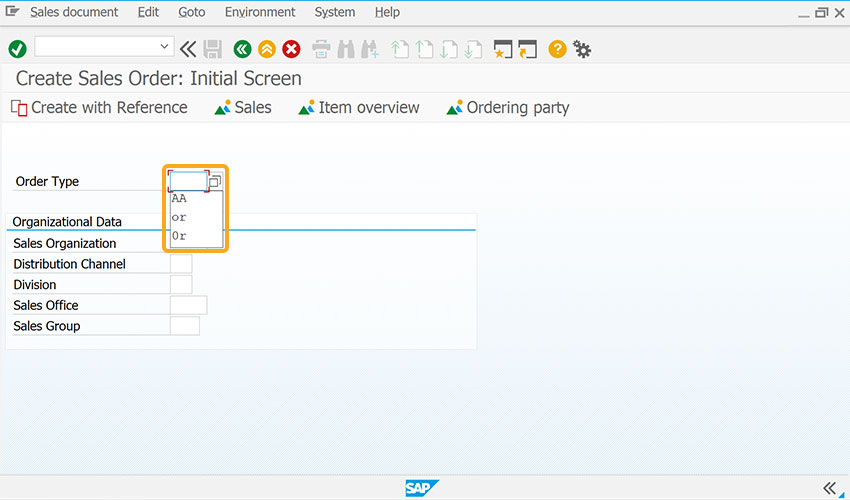Open the Edit menu
This screenshot has height=500, width=850.
click(x=148, y=12)
